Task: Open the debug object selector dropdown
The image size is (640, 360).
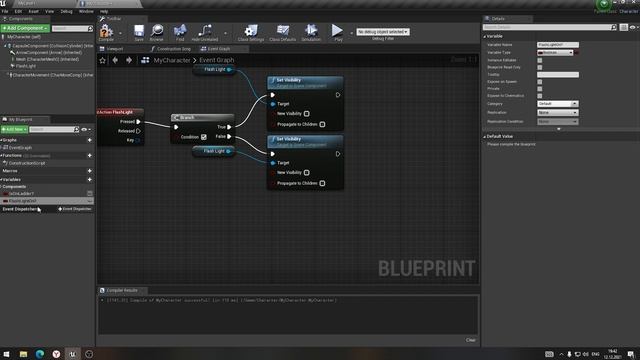Action: (x=383, y=32)
